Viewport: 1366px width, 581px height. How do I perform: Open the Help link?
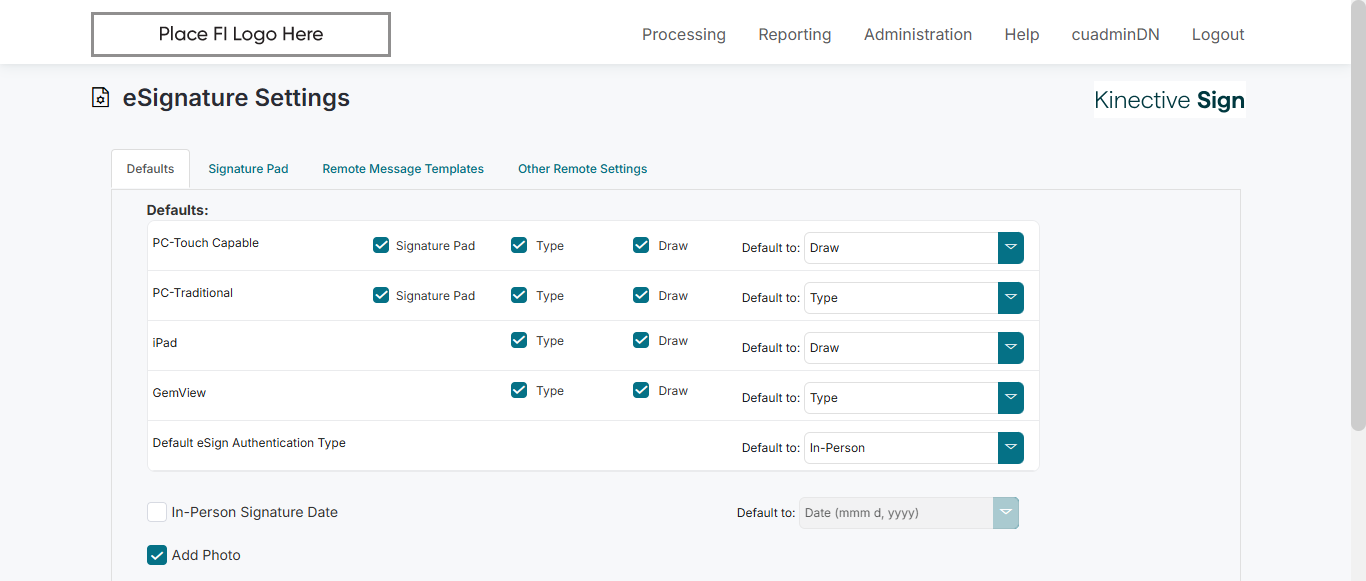point(1021,35)
